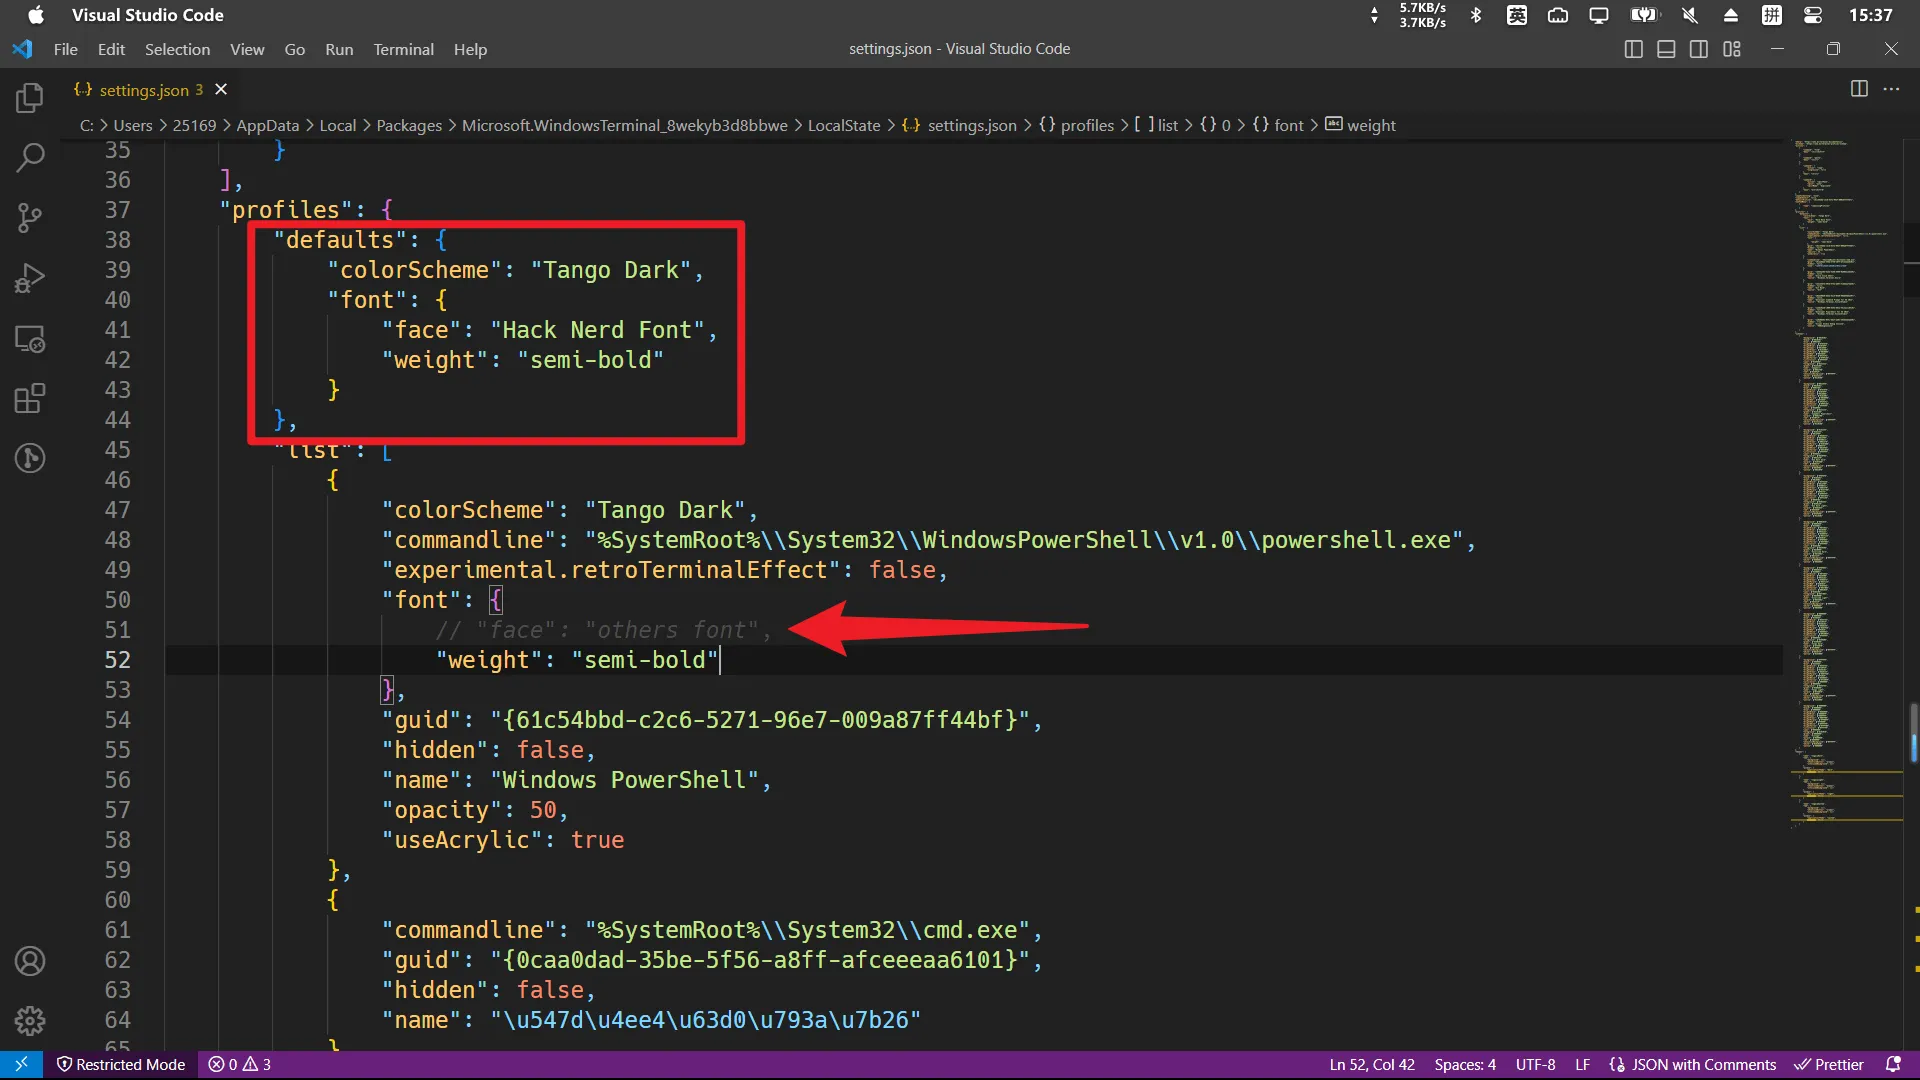Open the Search view icon
Image resolution: width=1920 pixels, height=1080 pixels.
pos(30,157)
